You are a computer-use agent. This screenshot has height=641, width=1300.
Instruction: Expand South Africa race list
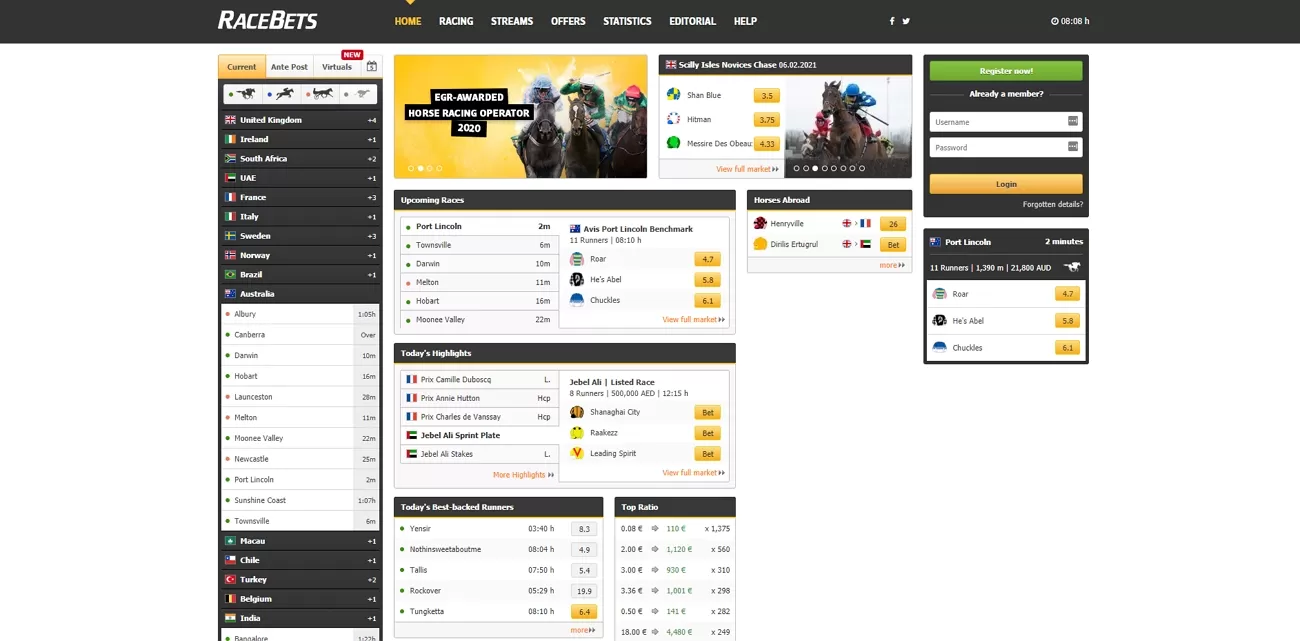300,158
